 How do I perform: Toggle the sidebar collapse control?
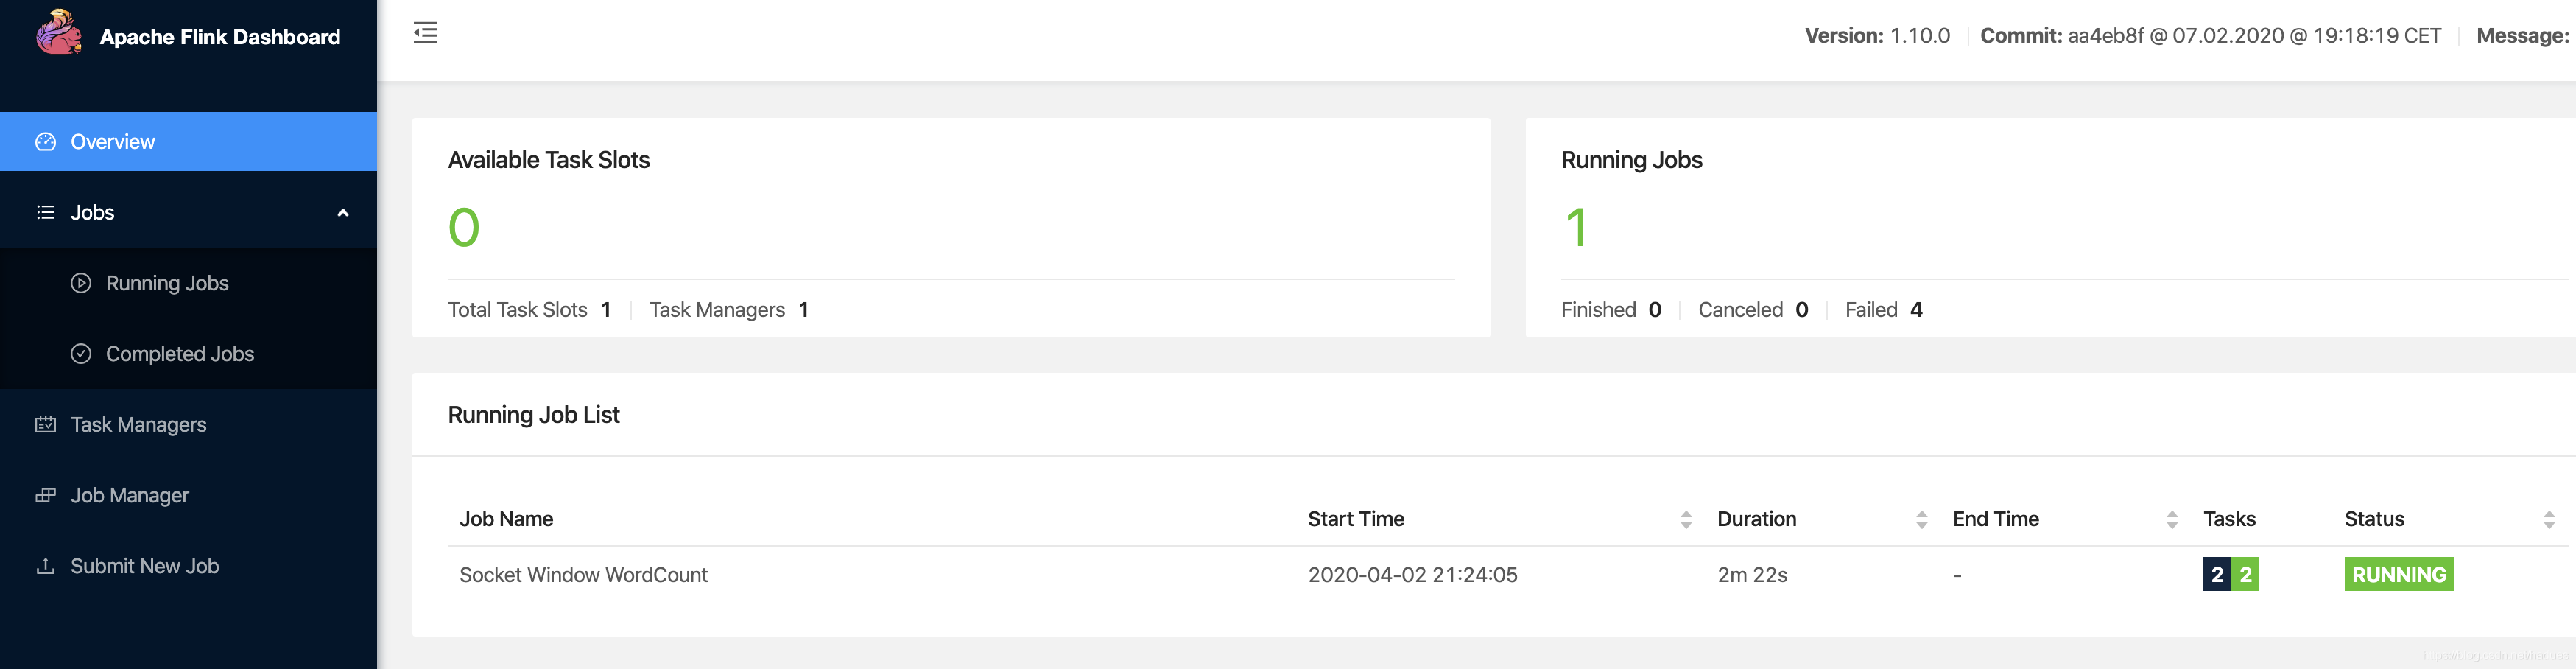point(426,33)
